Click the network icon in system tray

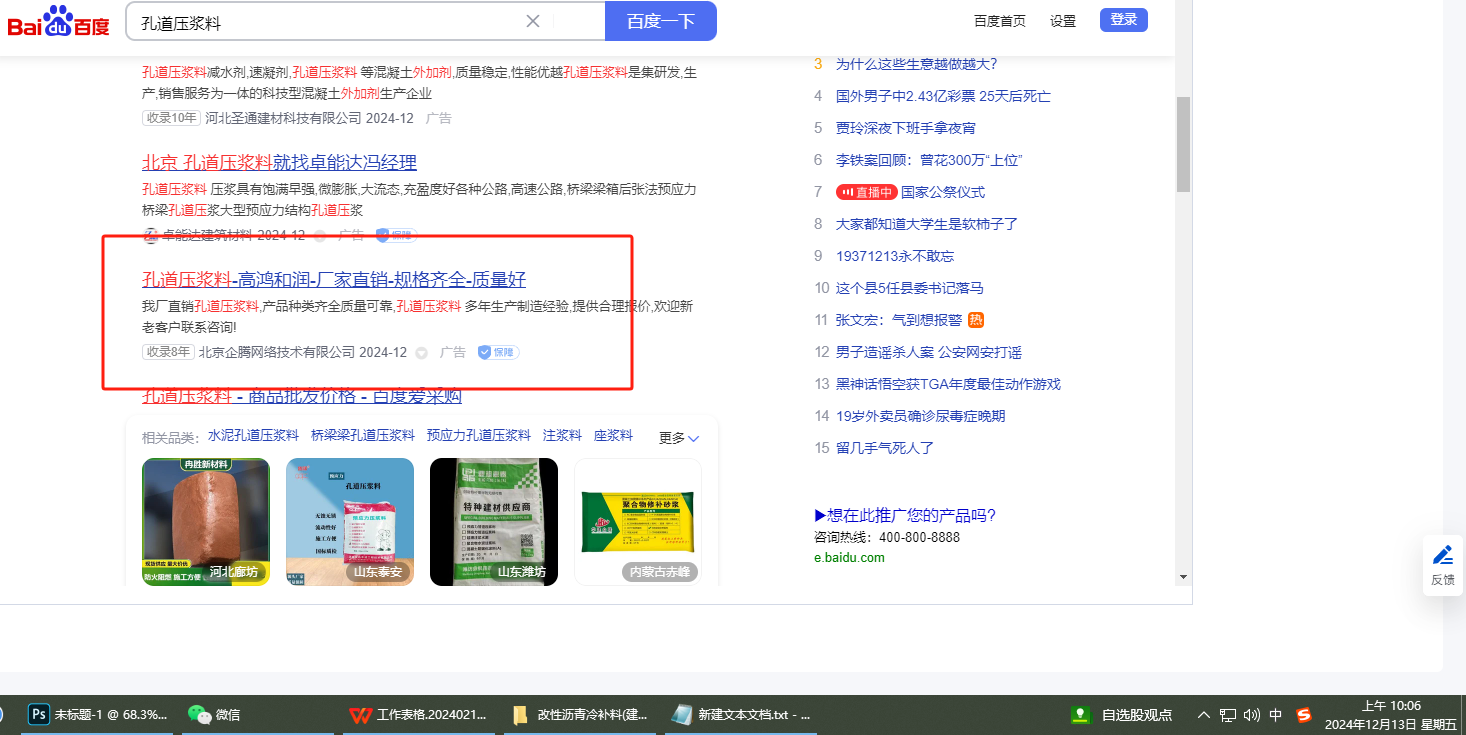pos(1228,715)
